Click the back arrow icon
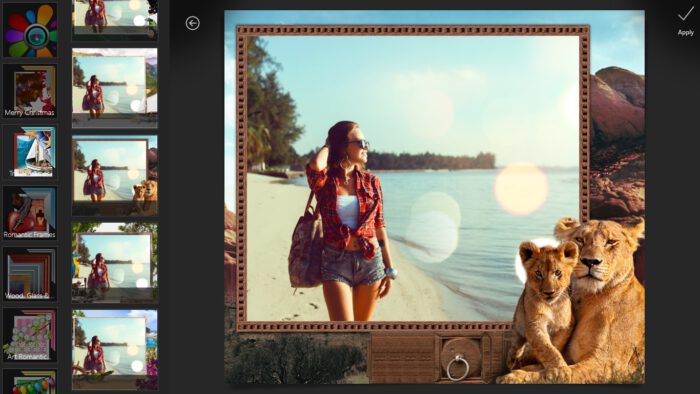The width and height of the screenshot is (700, 394). [192, 23]
